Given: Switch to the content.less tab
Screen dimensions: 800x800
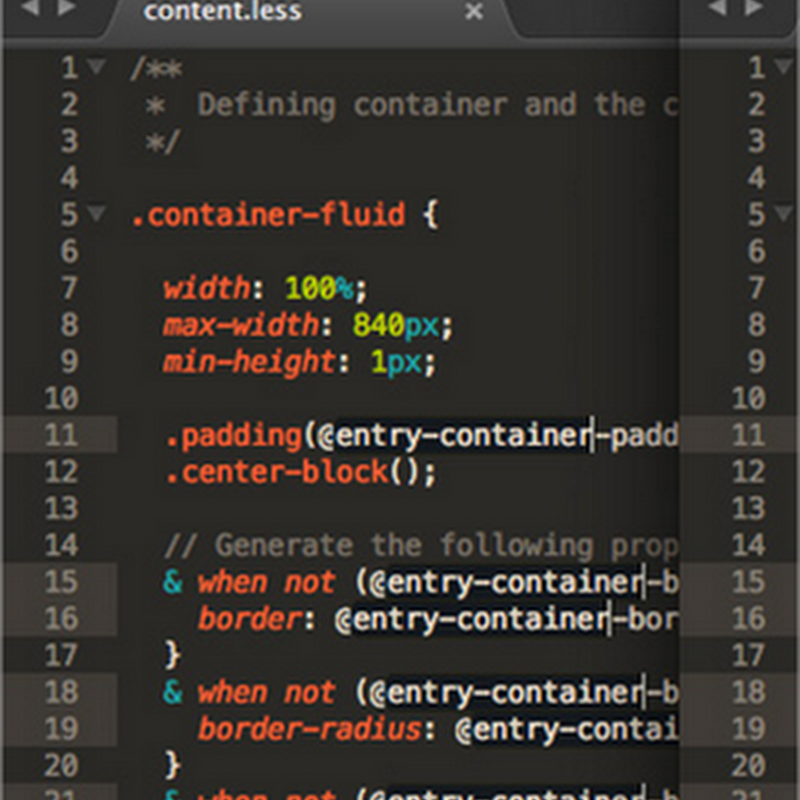Looking at the screenshot, I should 223,12.
